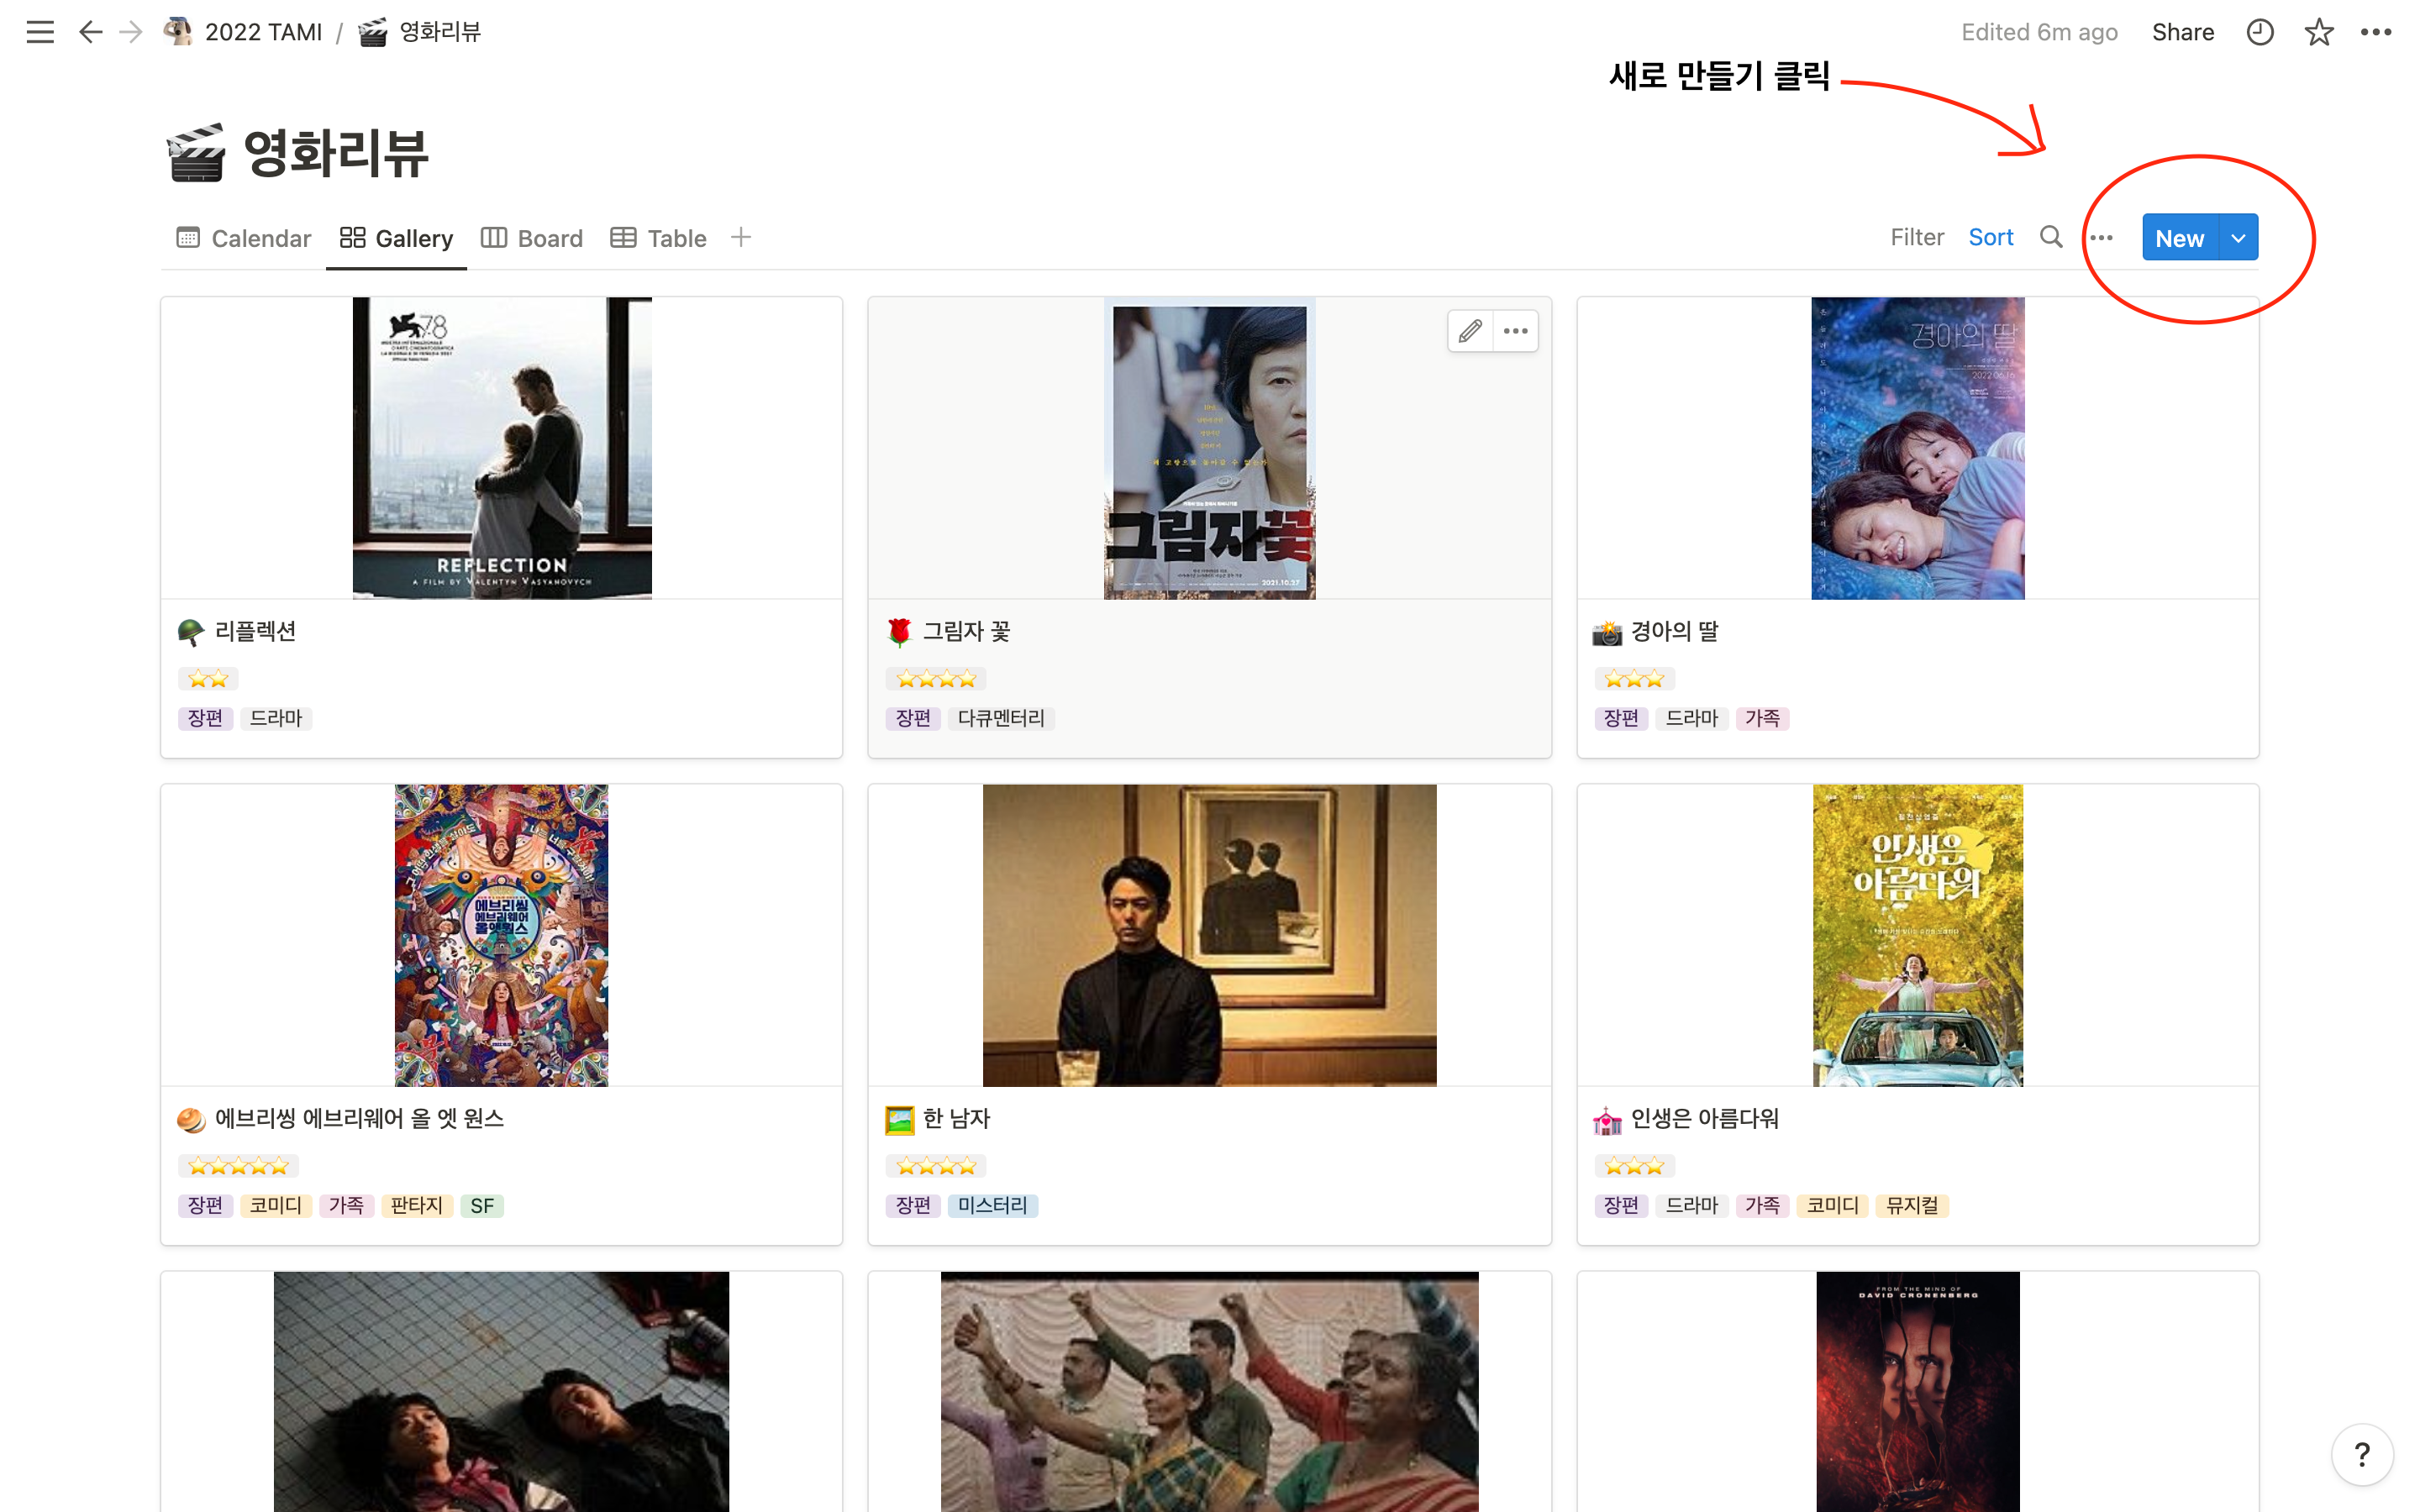Click the 장편 tag on 한 남자
Screen dimensions: 2420x1512
912,1205
